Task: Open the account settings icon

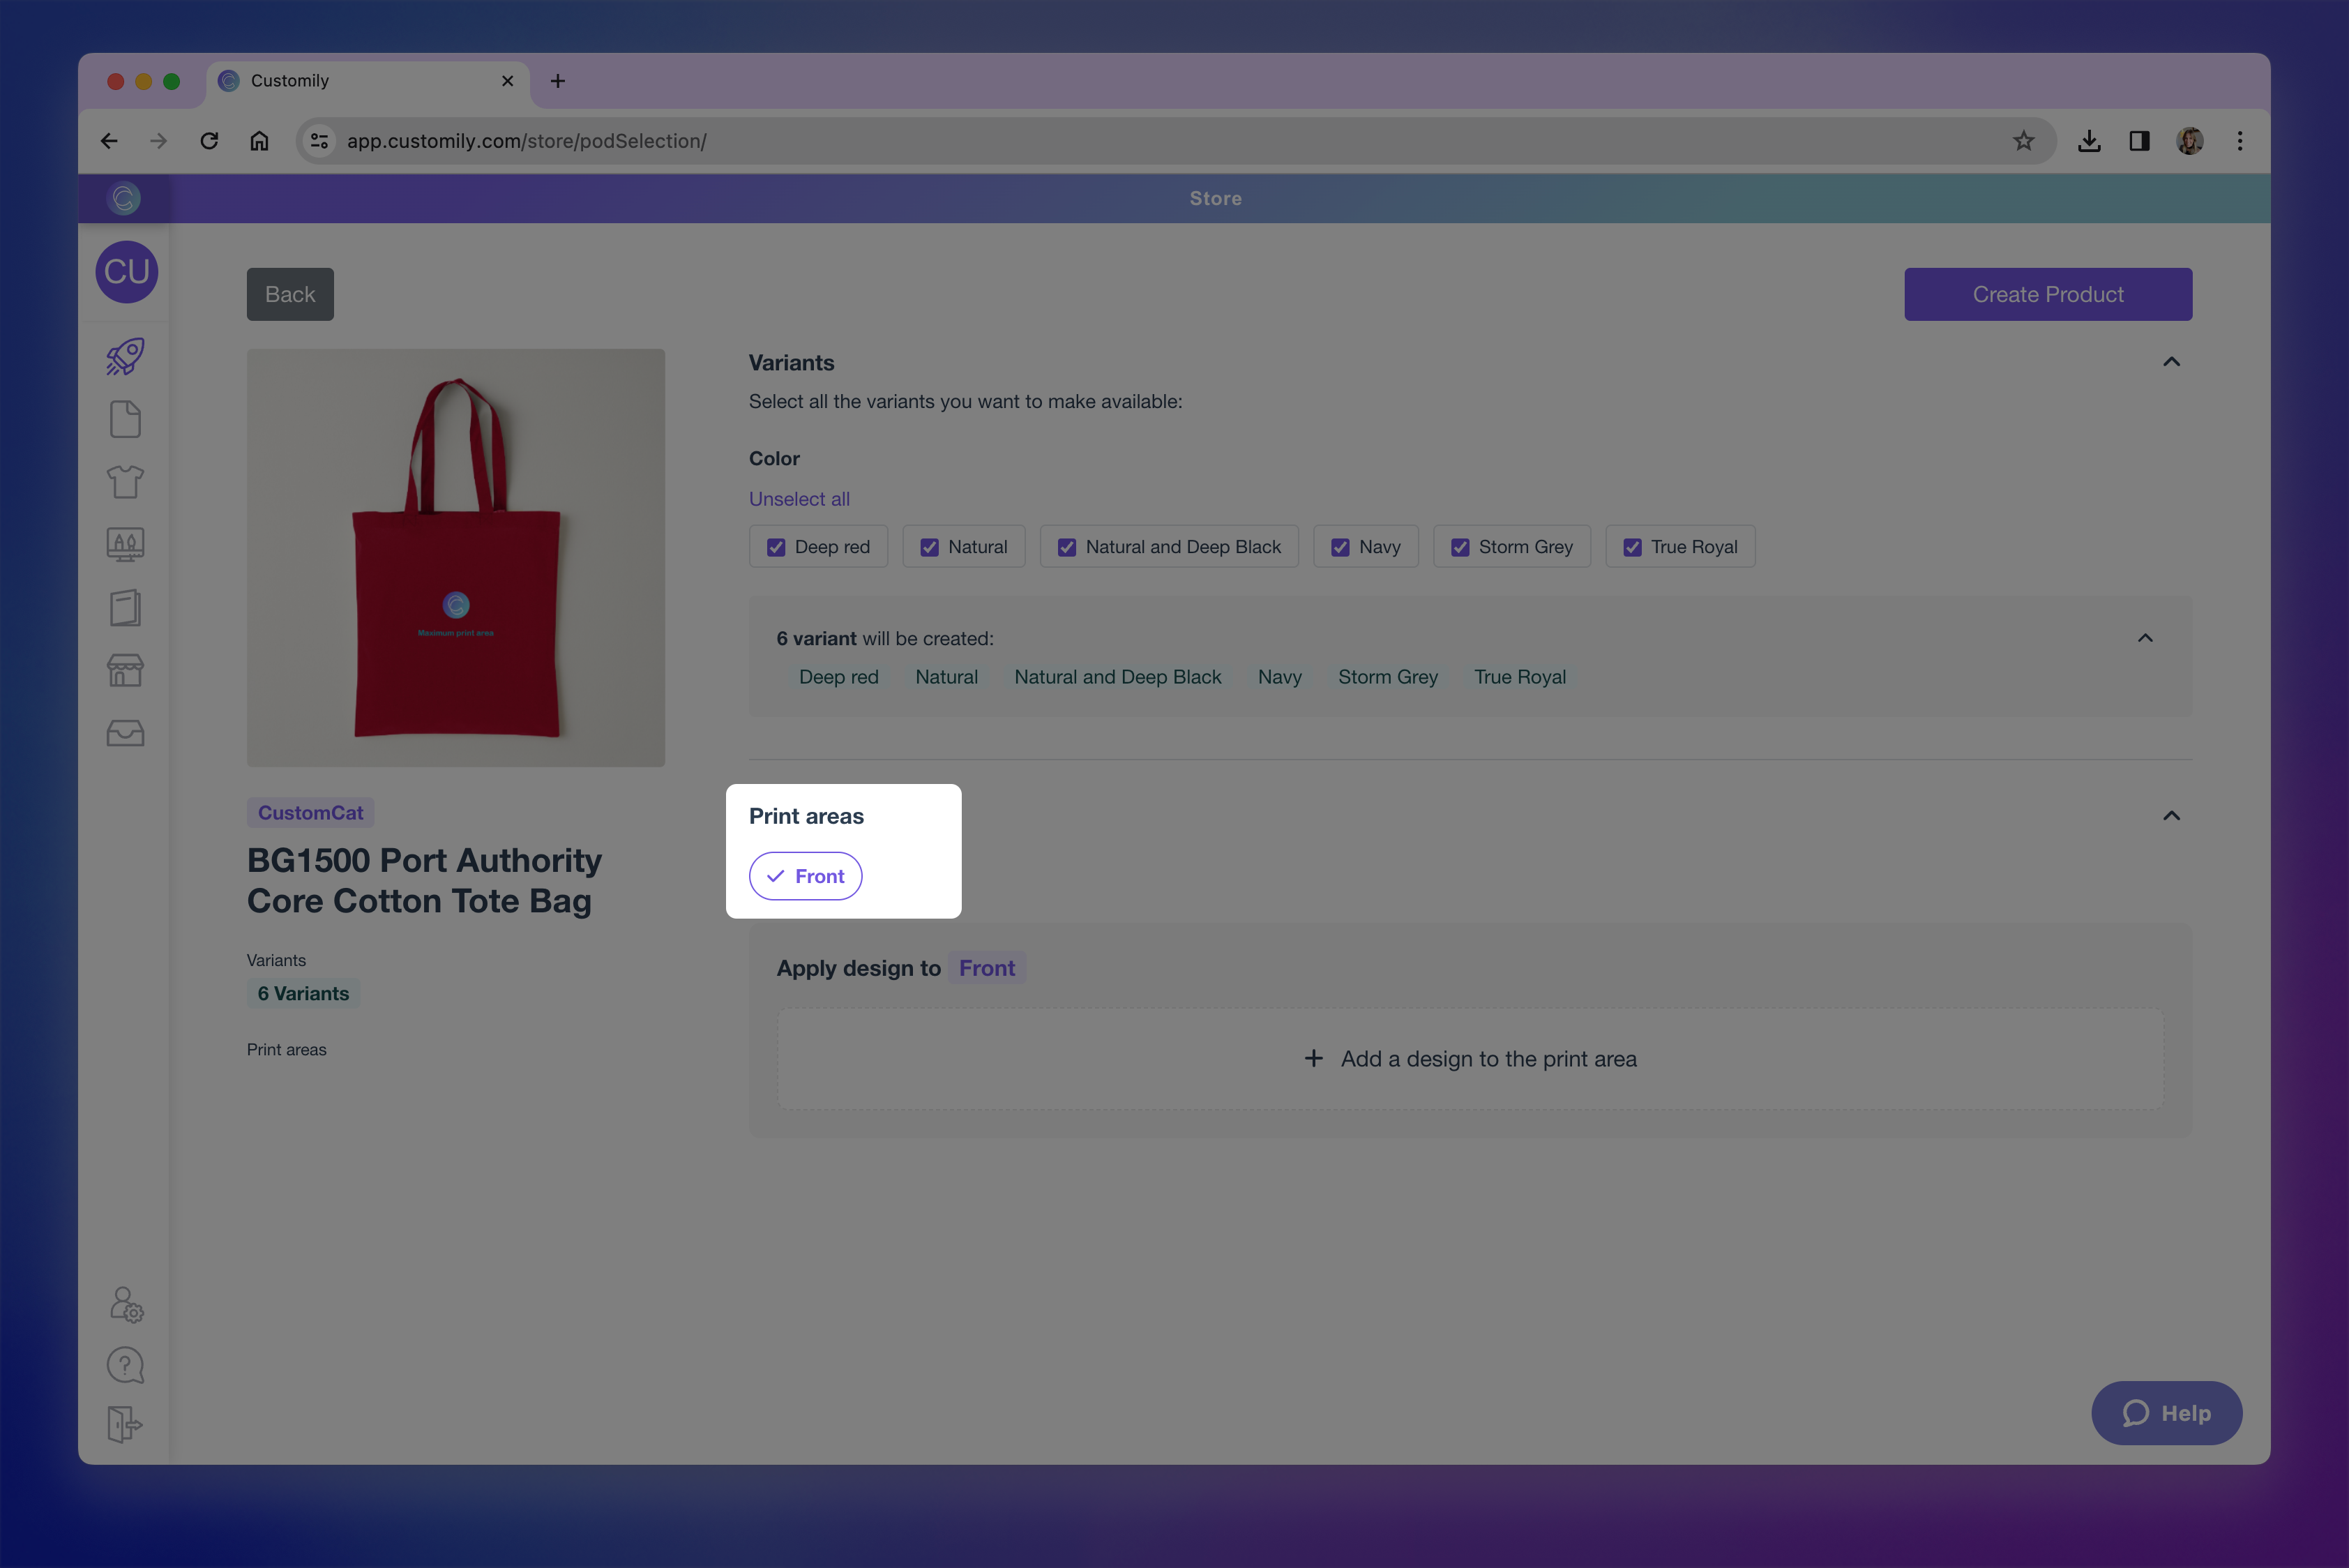Action: click(126, 1304)
